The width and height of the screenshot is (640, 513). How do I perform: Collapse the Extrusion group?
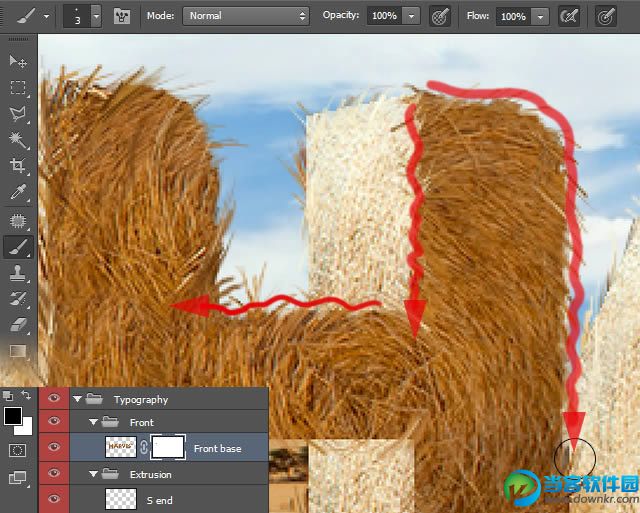tap(93, 474)
